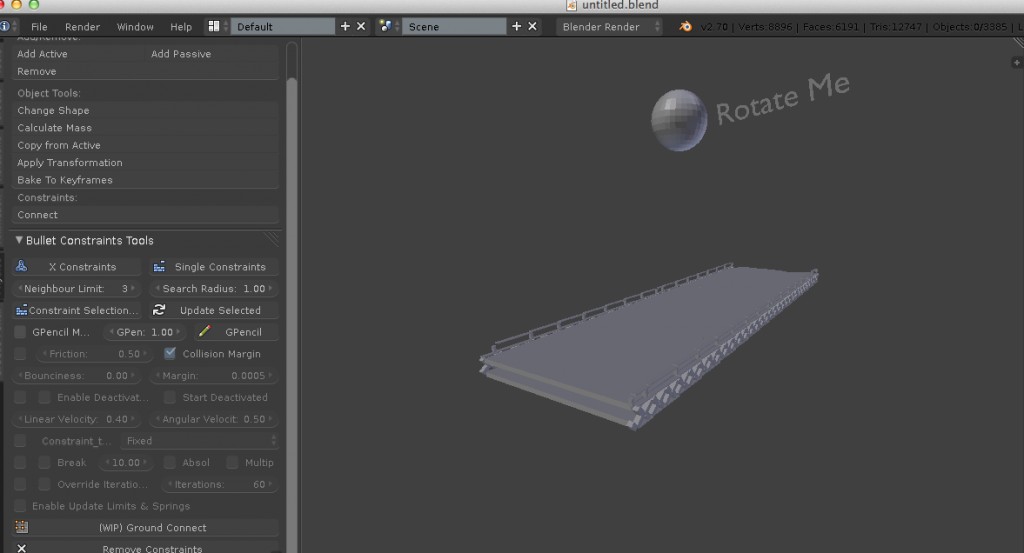This screenshot has height=553, width=1024.
Task: Click the screen layout browse icon
Action: coord(215,26)
